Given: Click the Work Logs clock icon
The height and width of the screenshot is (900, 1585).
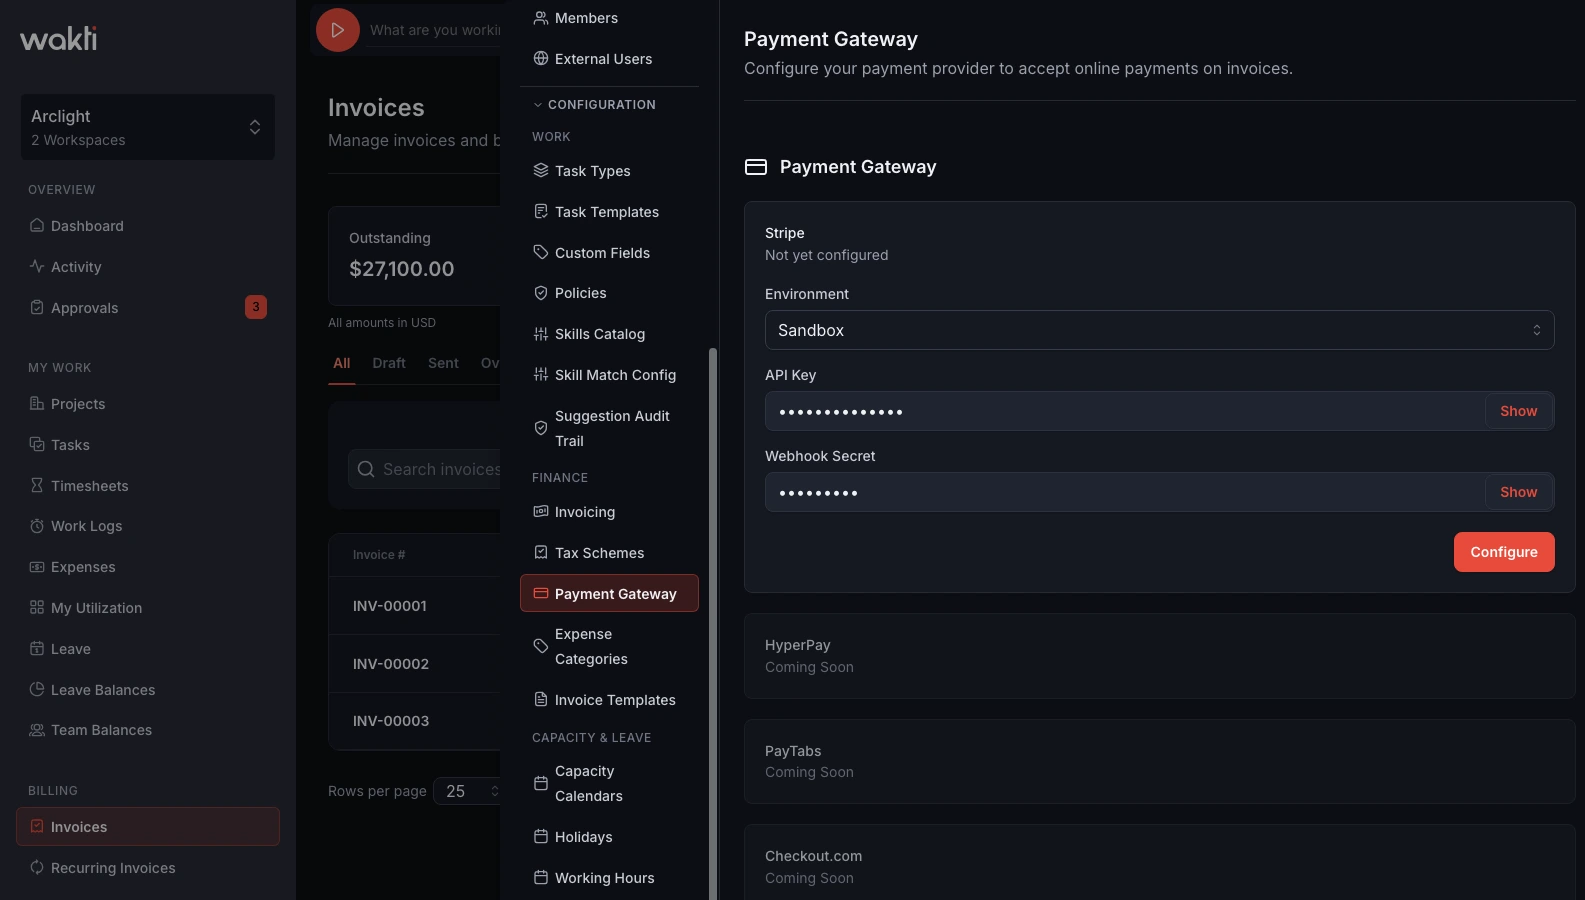Looking at the screenshot, I should 37,526.
